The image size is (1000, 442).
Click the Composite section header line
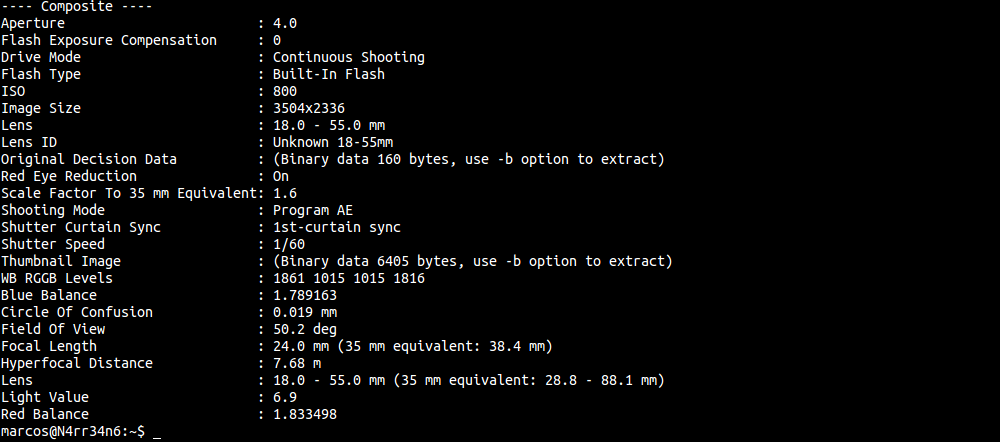(x=68, y=6)
